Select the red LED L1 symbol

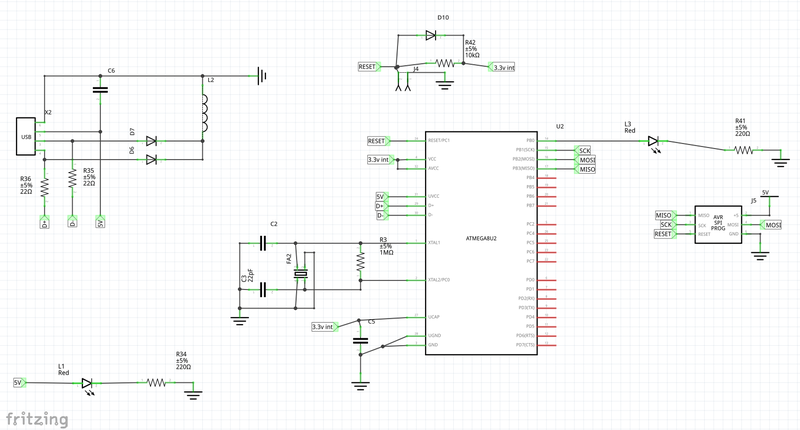point(88,382)
